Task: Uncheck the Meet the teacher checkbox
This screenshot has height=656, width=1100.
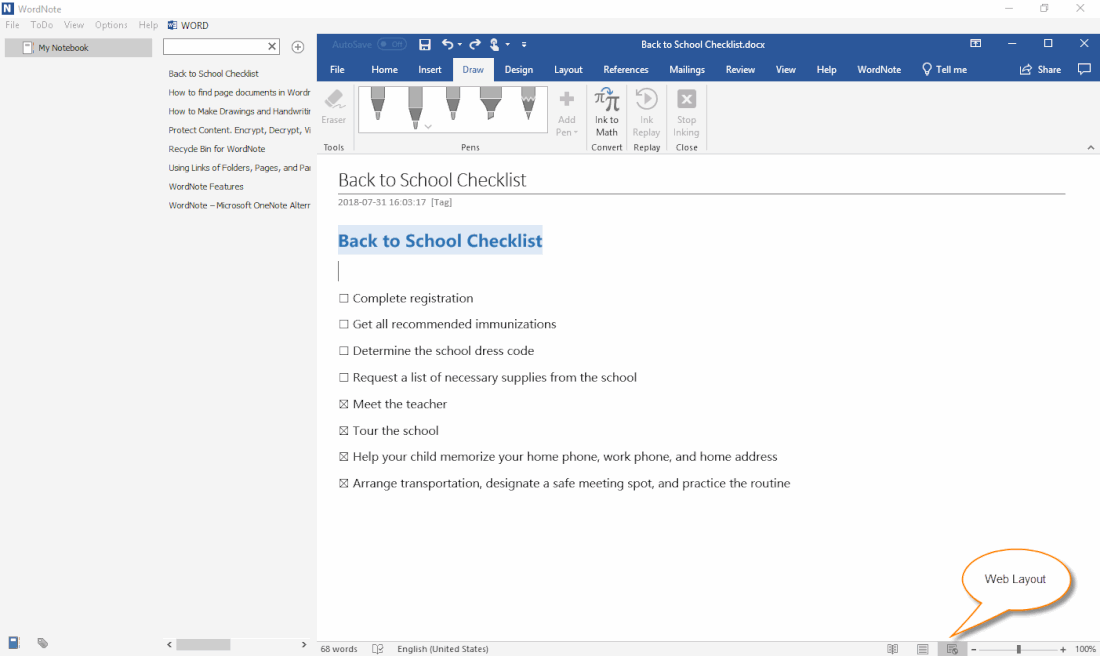Action: (x=344, y=404)
